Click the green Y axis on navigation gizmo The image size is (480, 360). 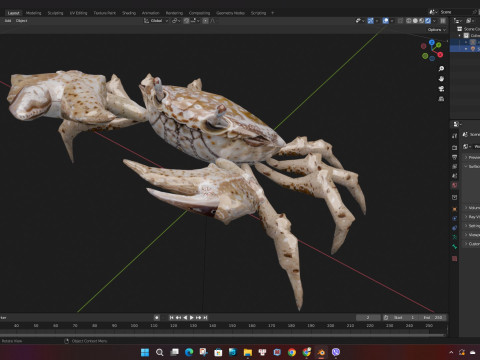(x=439, y=45)
